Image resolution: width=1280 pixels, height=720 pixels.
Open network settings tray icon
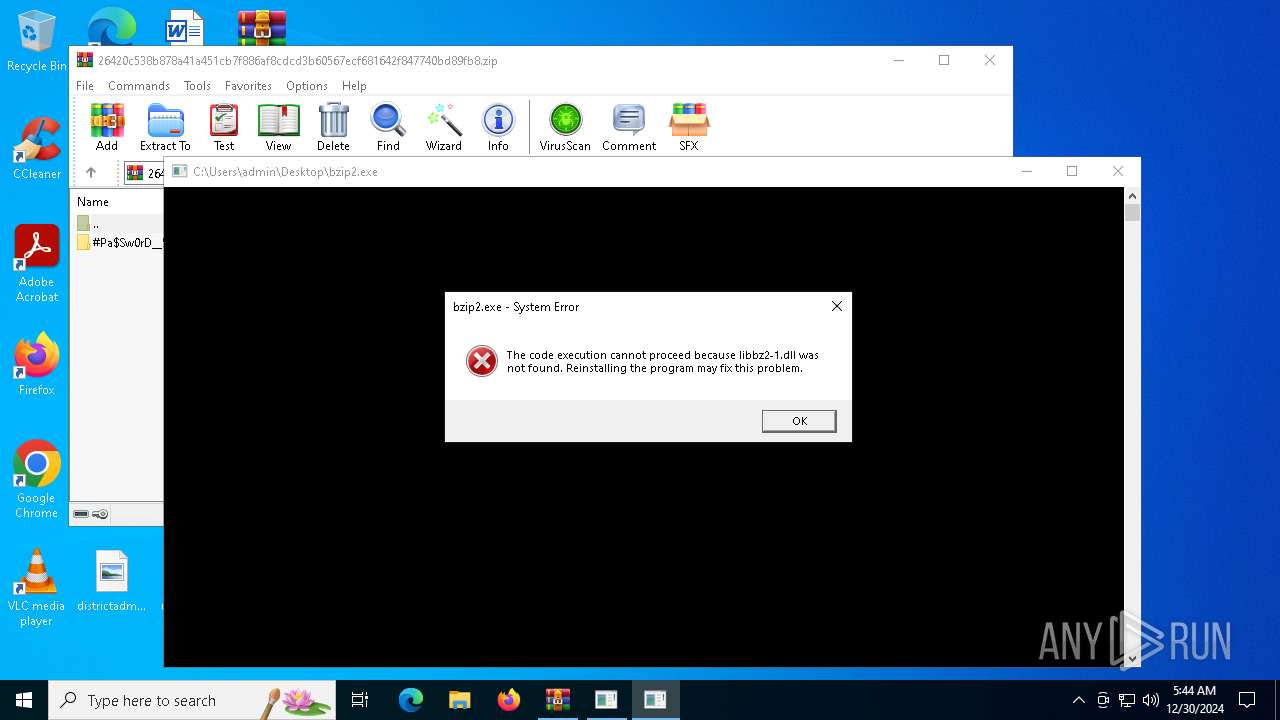[1127, 700]
